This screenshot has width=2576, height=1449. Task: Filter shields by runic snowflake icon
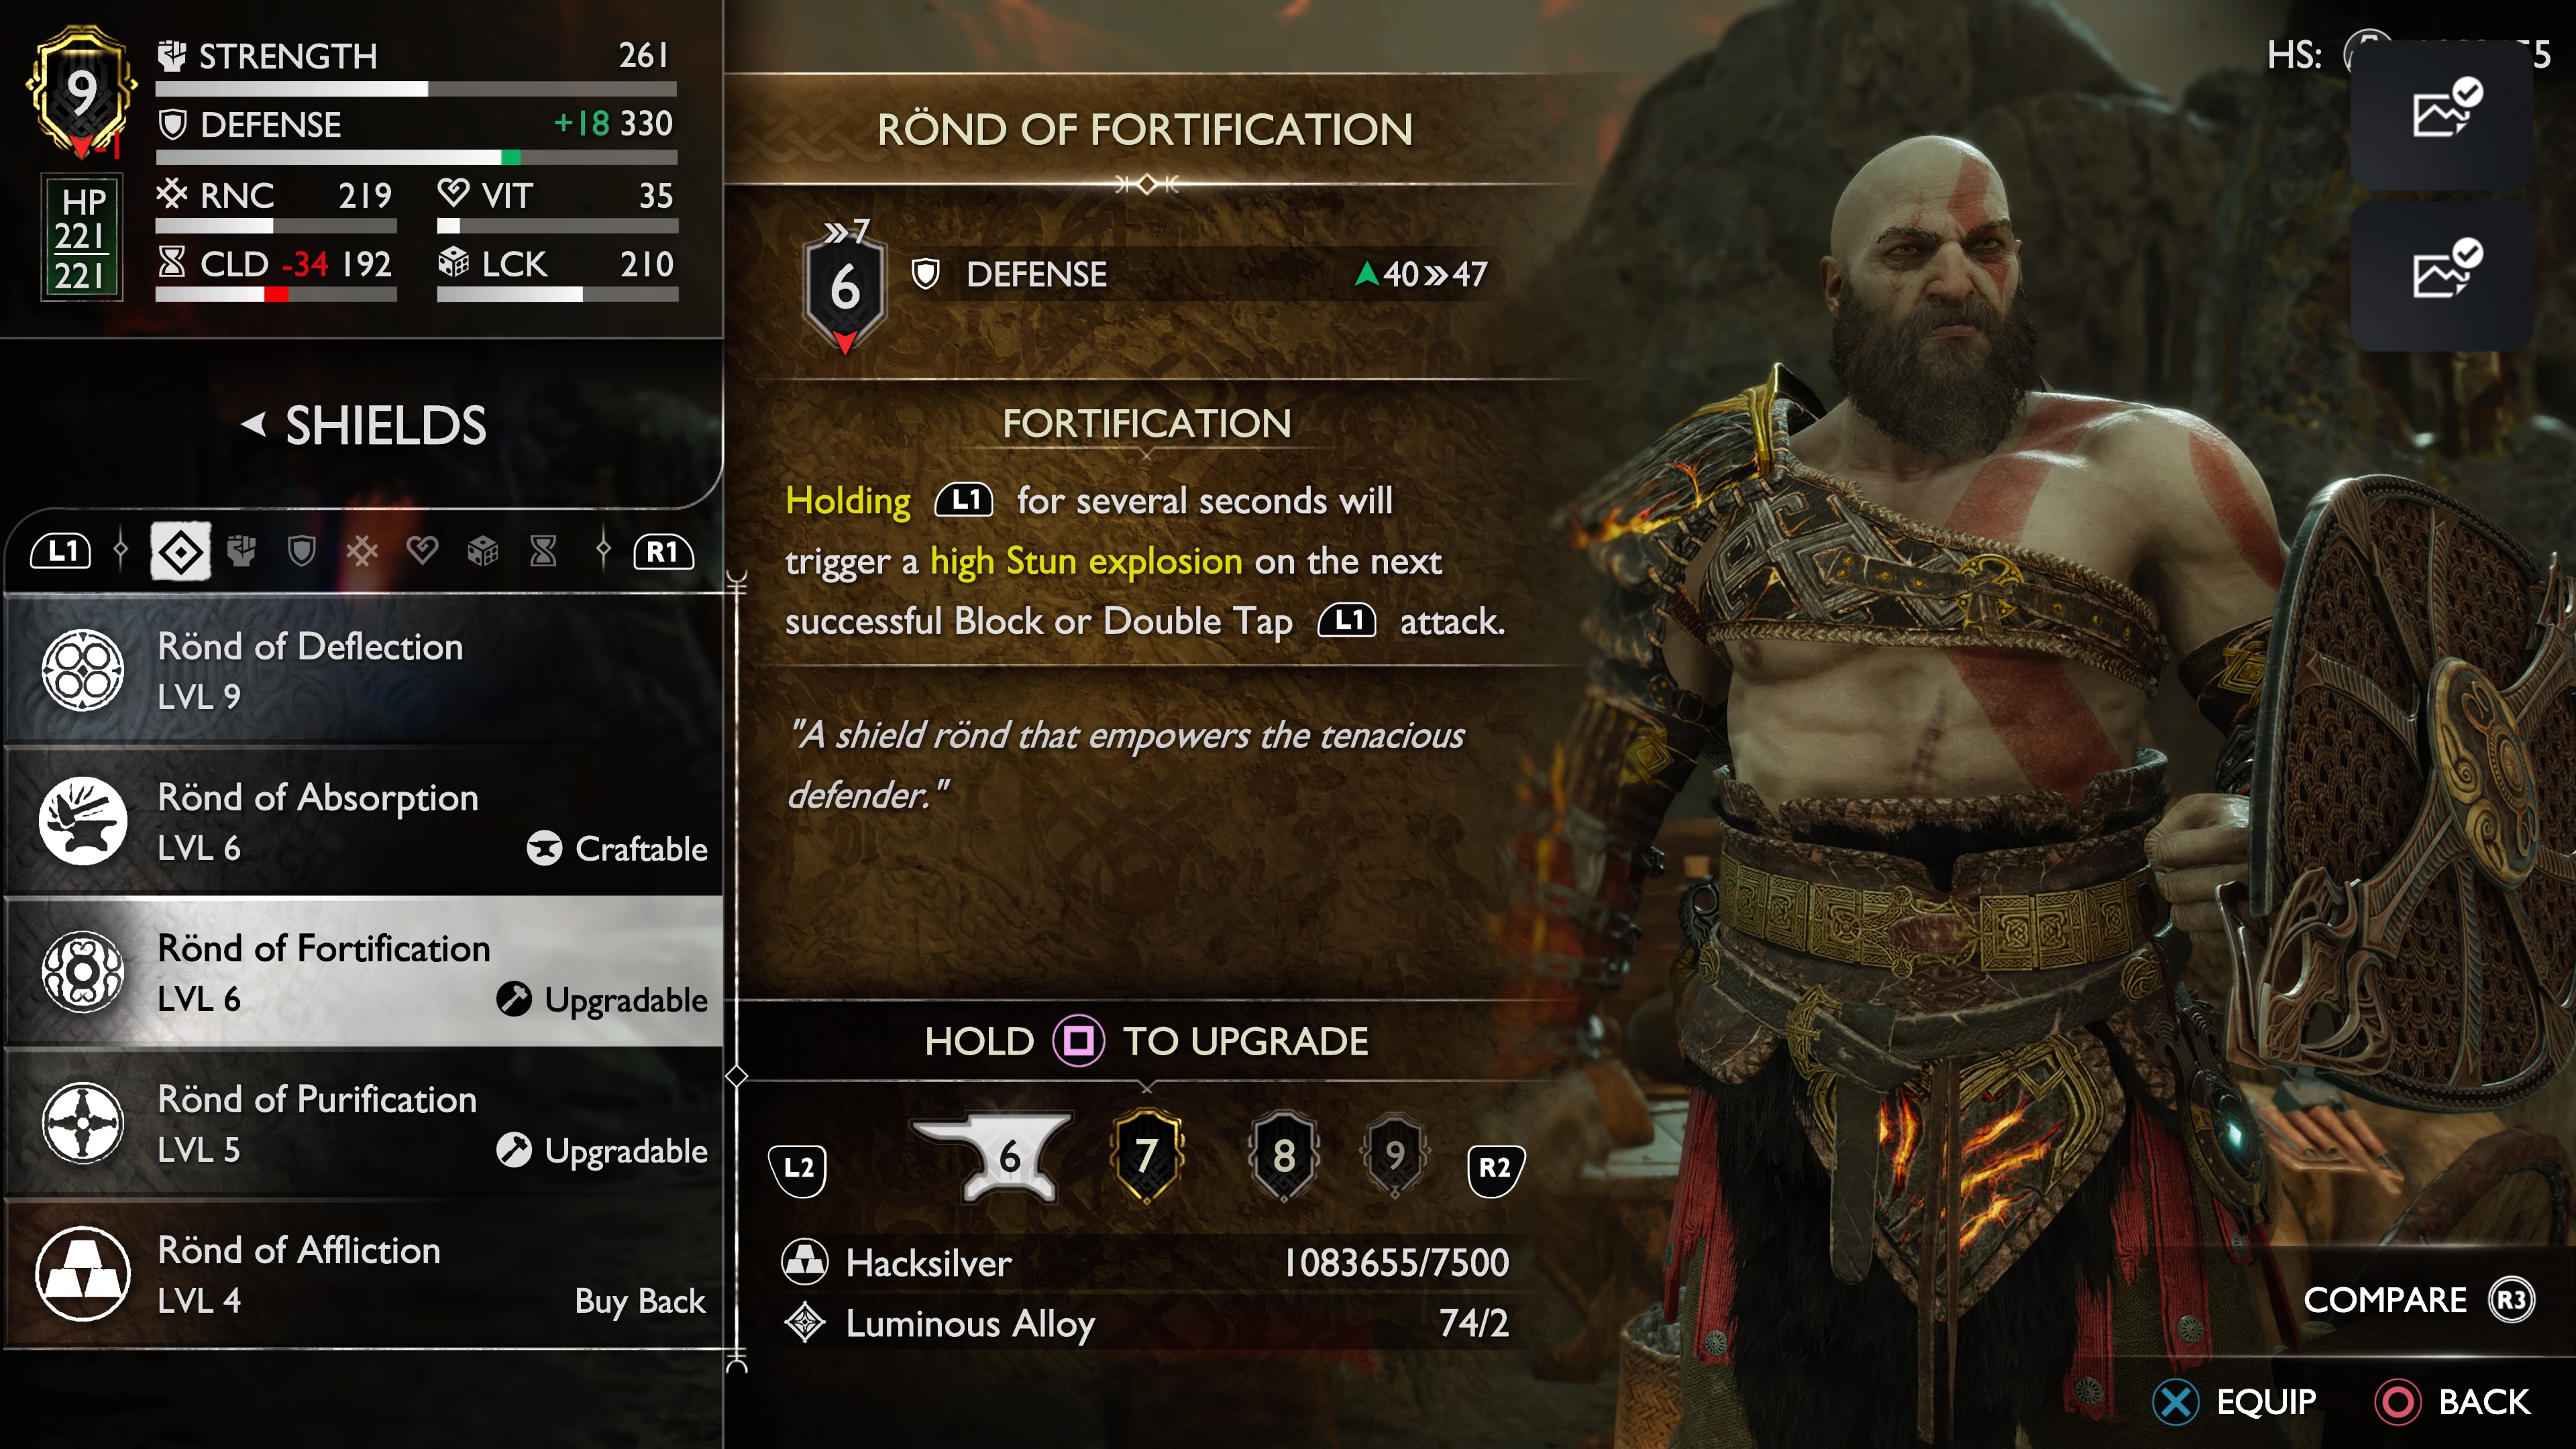(x=362, y=551)
